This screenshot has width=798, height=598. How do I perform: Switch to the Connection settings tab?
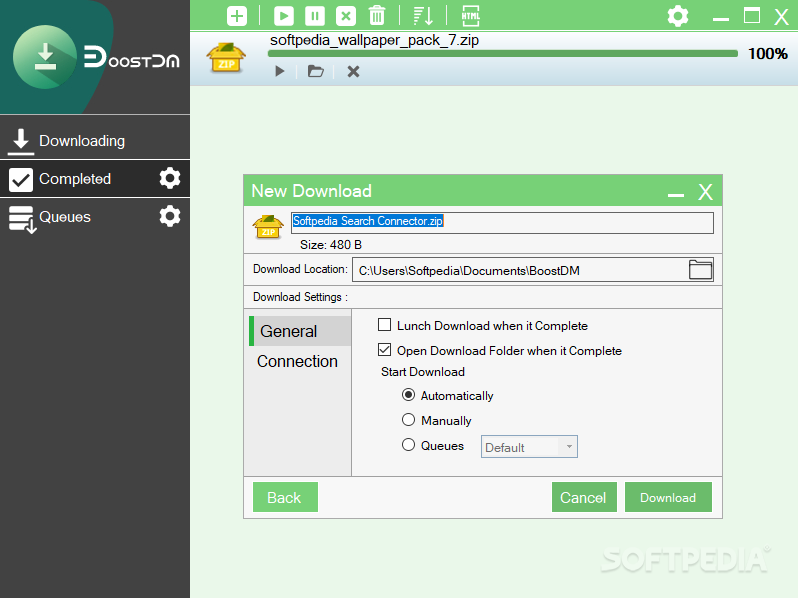point(297,361)
